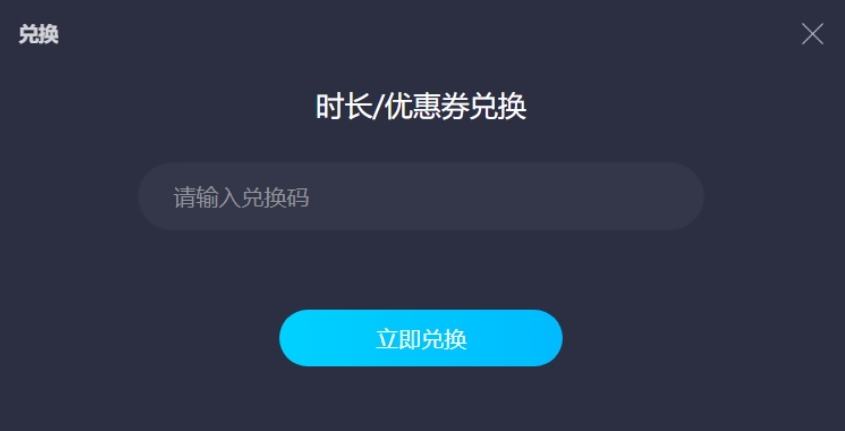
Task: Click the X icon at the dialog corner
Action: coord(812,34)
